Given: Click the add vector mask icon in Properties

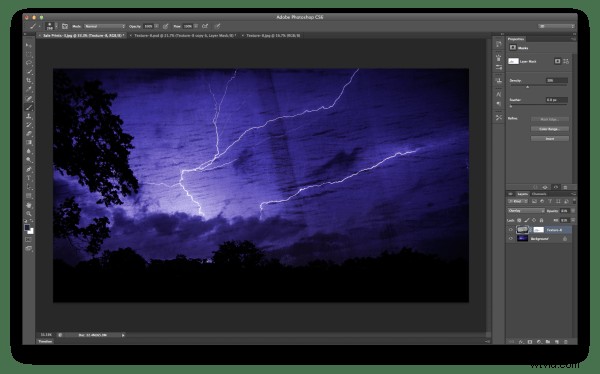Looking at the screenshot, I should pos(566,61).
